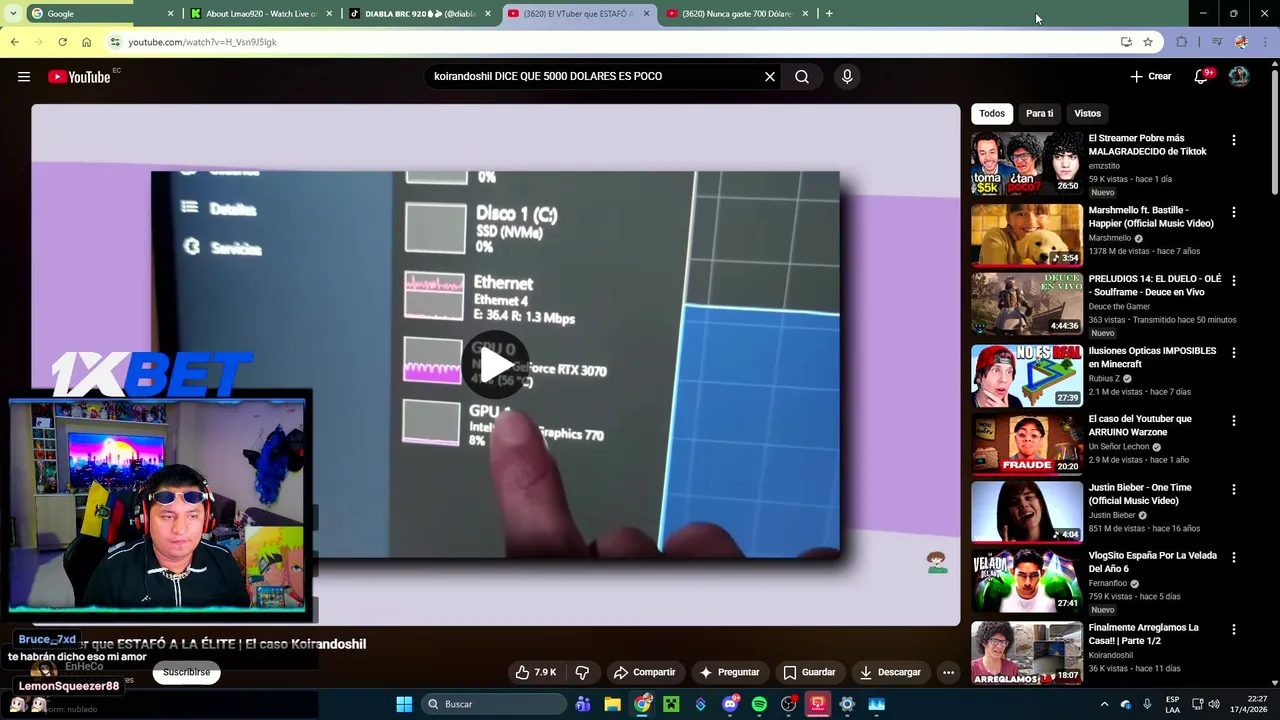
Task: View site information icon in address bar
Action: click(x=116, y=42)
